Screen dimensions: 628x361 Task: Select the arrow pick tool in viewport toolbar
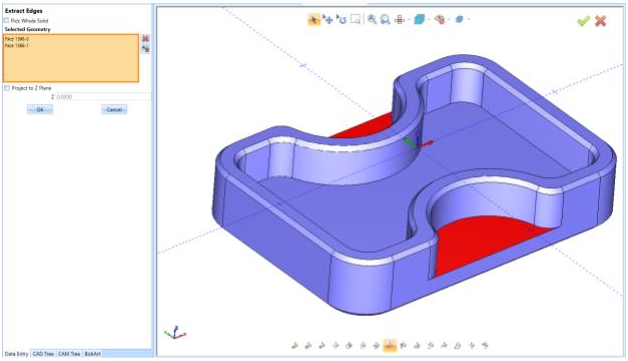point(314,19)
